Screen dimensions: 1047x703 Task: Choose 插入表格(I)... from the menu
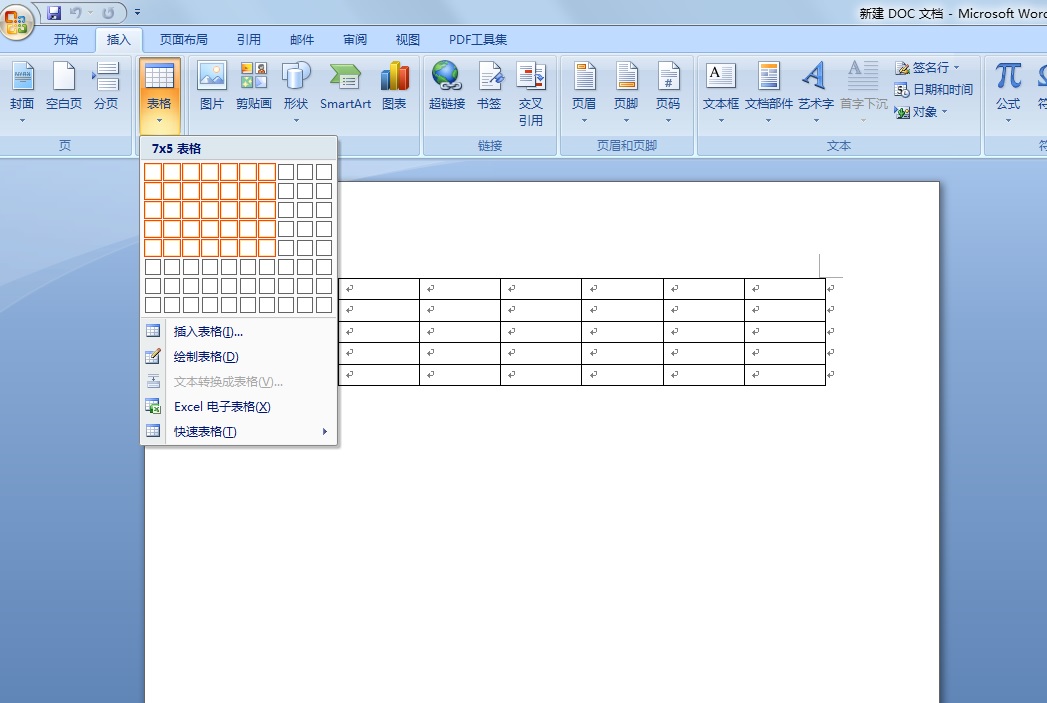pos(238,331)
